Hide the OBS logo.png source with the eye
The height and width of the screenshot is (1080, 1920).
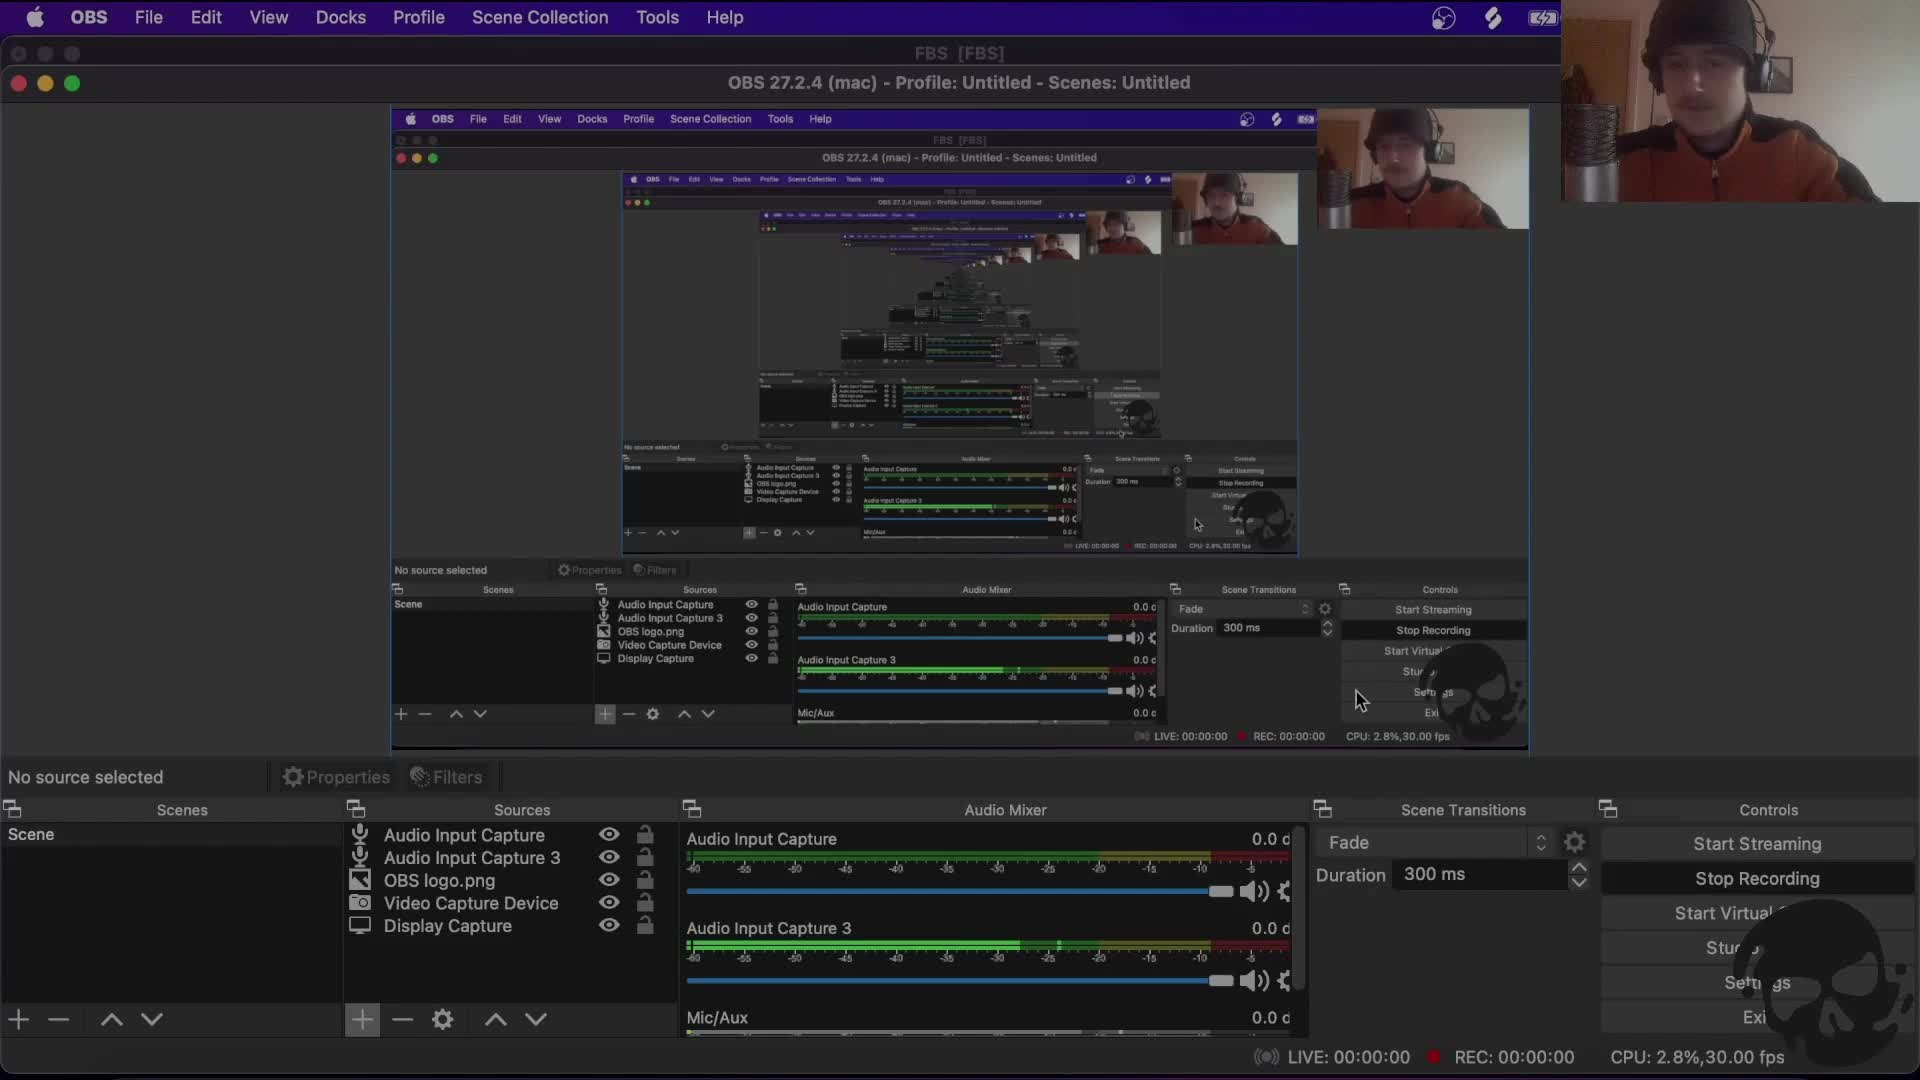tap(609, 880)
